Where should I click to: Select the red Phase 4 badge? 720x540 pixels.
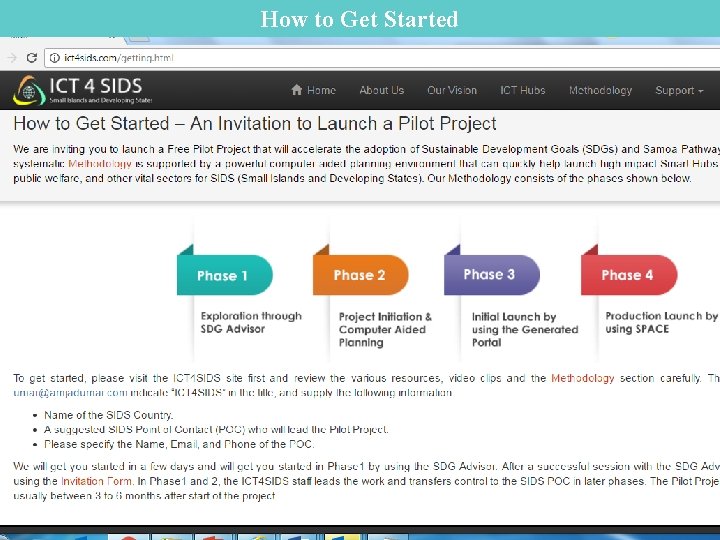(x=629, y=275)
